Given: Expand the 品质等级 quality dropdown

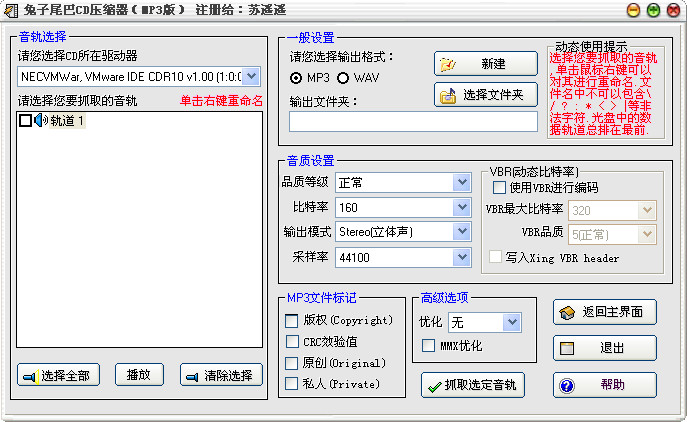Looking at the screenshot, I should [x=462, y=182].
